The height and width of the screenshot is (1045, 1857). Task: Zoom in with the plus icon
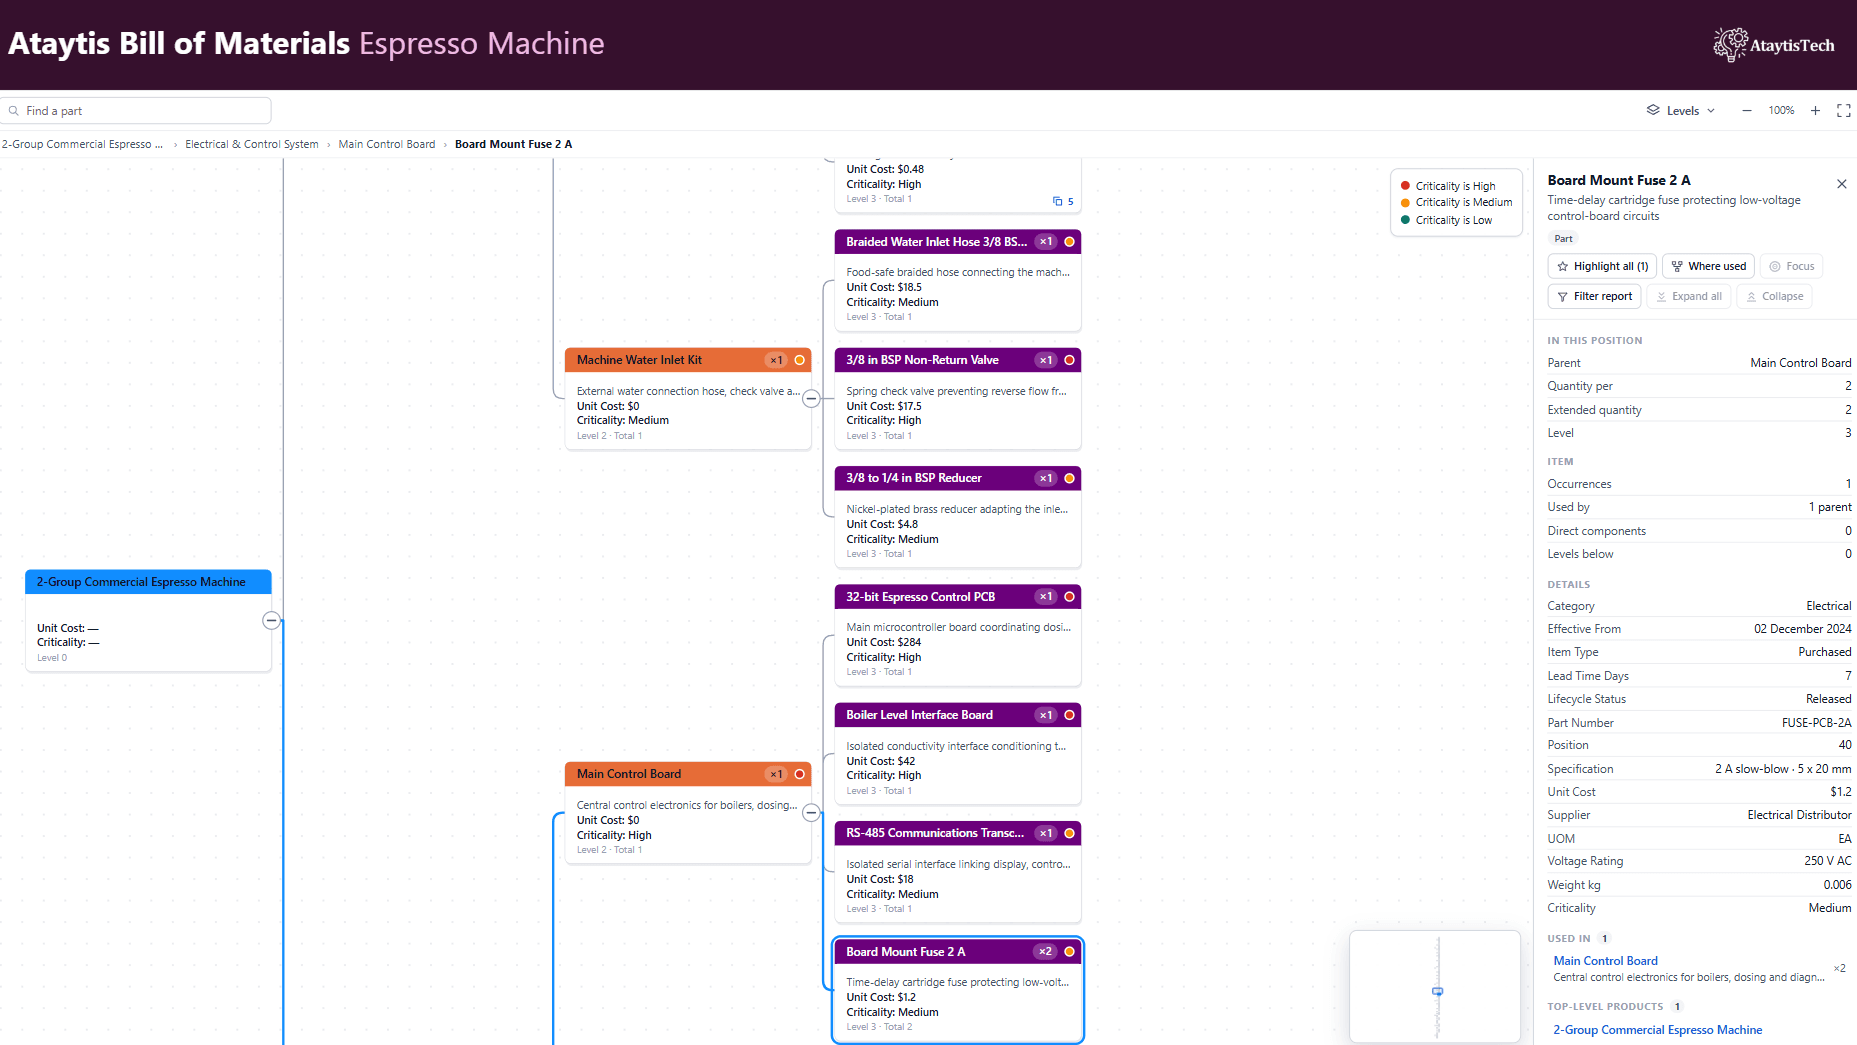pyautogui.click(x=1815, y=111)
